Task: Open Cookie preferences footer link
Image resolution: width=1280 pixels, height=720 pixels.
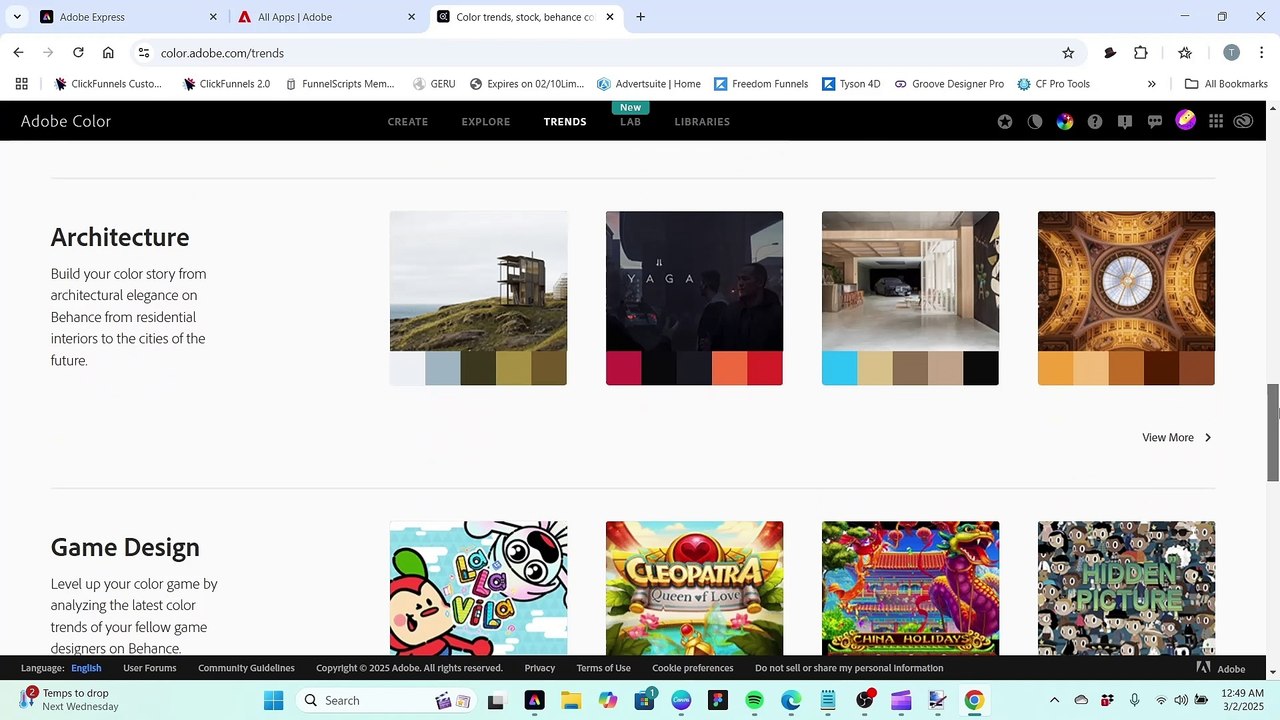Action: click(693, 668)
